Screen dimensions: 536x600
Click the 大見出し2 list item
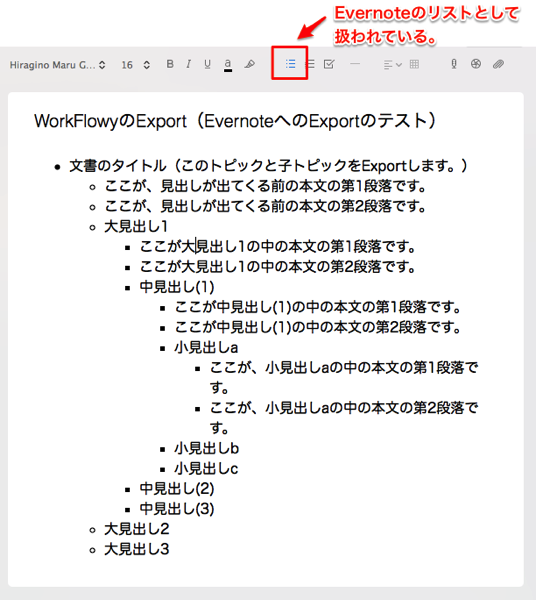(137, 529)
